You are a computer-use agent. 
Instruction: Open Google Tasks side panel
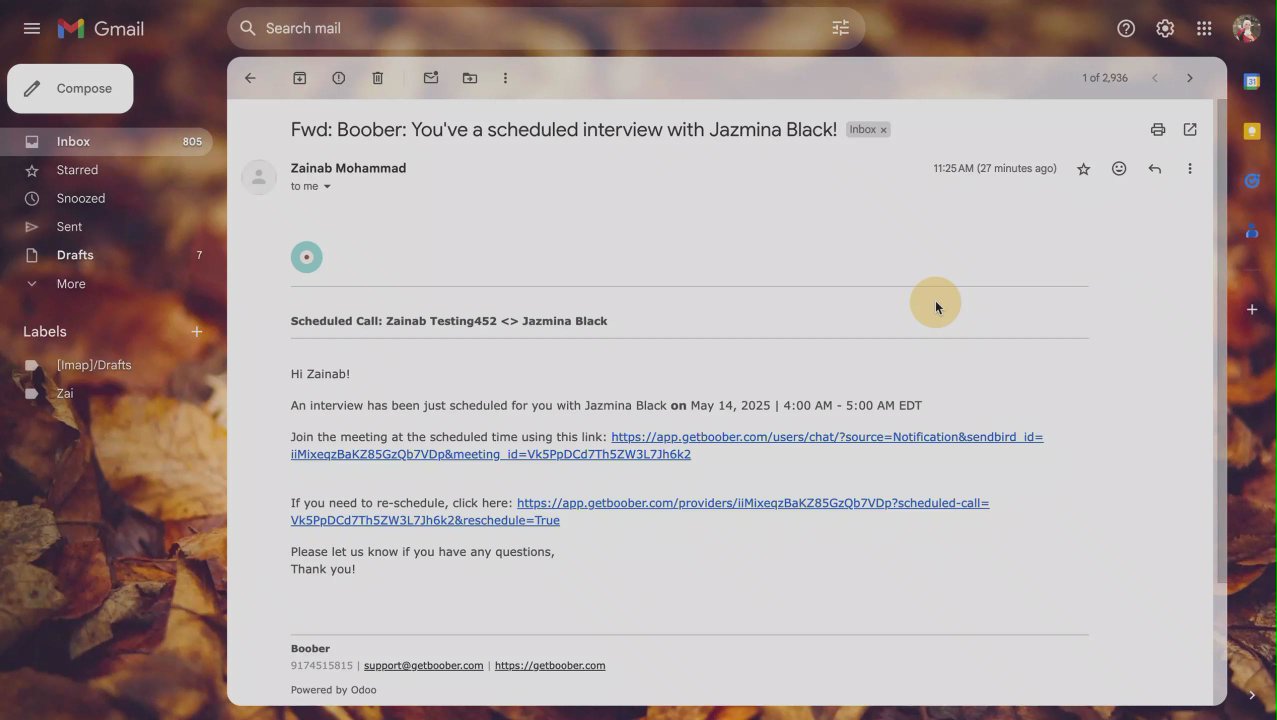point(1252,181)
